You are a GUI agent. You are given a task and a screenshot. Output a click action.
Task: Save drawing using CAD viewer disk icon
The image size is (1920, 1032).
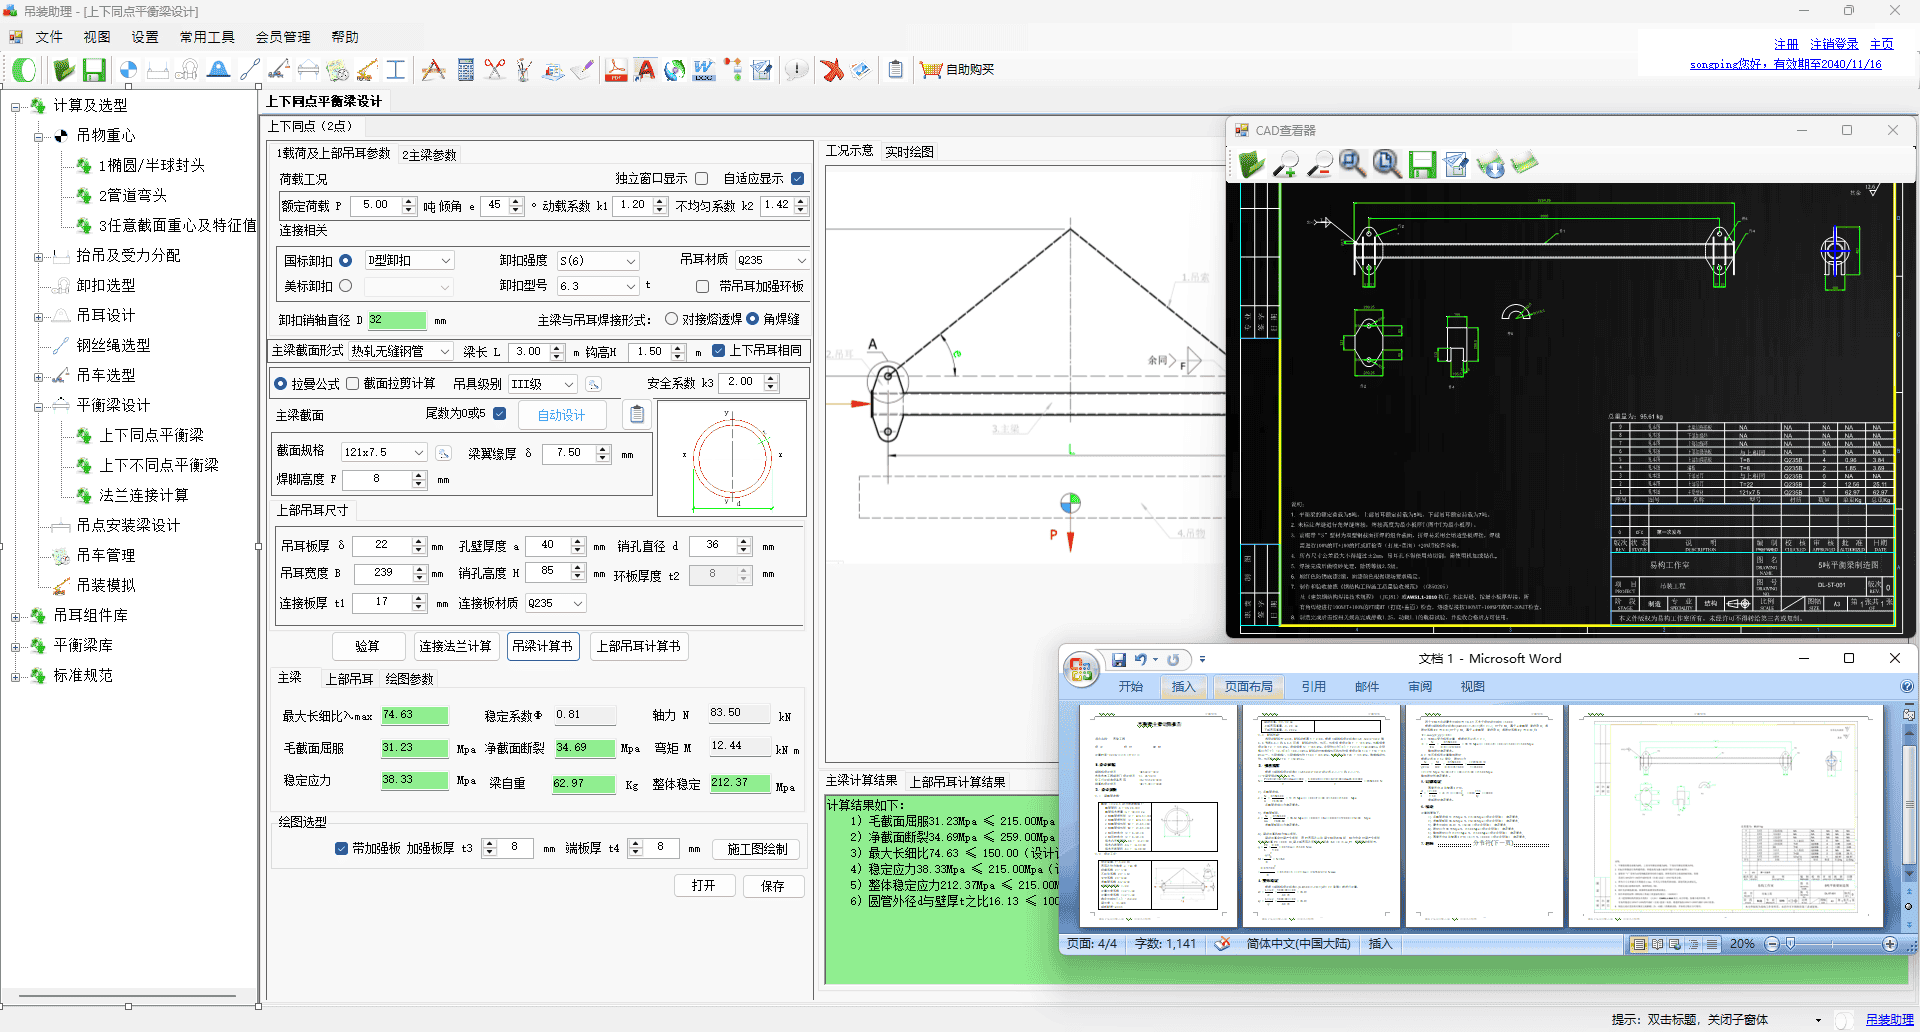point(1422,164)
